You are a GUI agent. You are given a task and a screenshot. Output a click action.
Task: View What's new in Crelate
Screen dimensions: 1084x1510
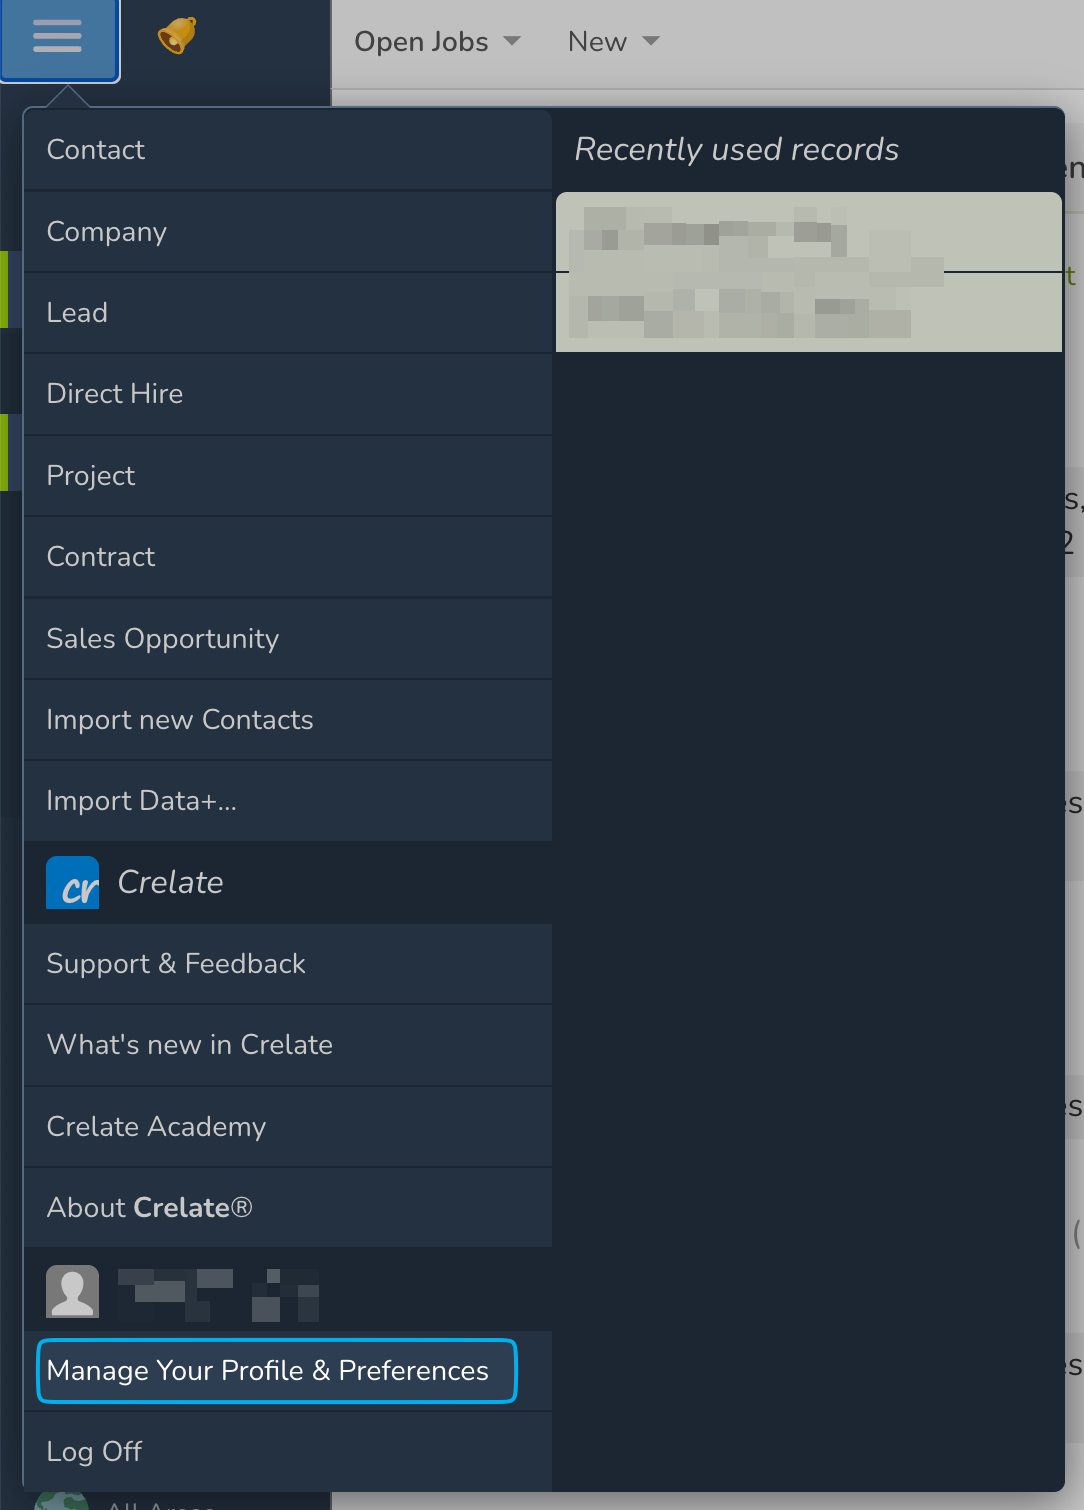(x=190, y=1045)
